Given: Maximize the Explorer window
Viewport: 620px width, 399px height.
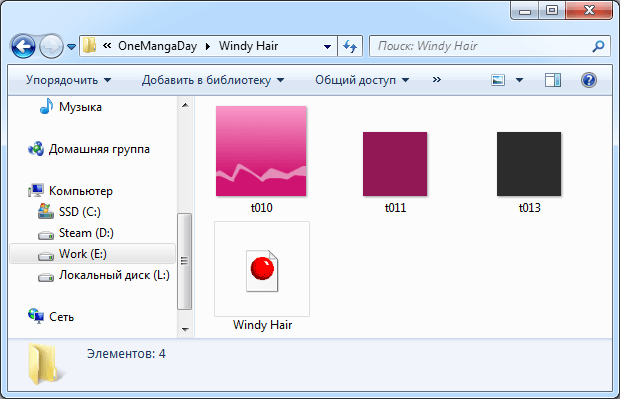Looking at the screenshot, I should pyautogui.click(x=552, y=10).
